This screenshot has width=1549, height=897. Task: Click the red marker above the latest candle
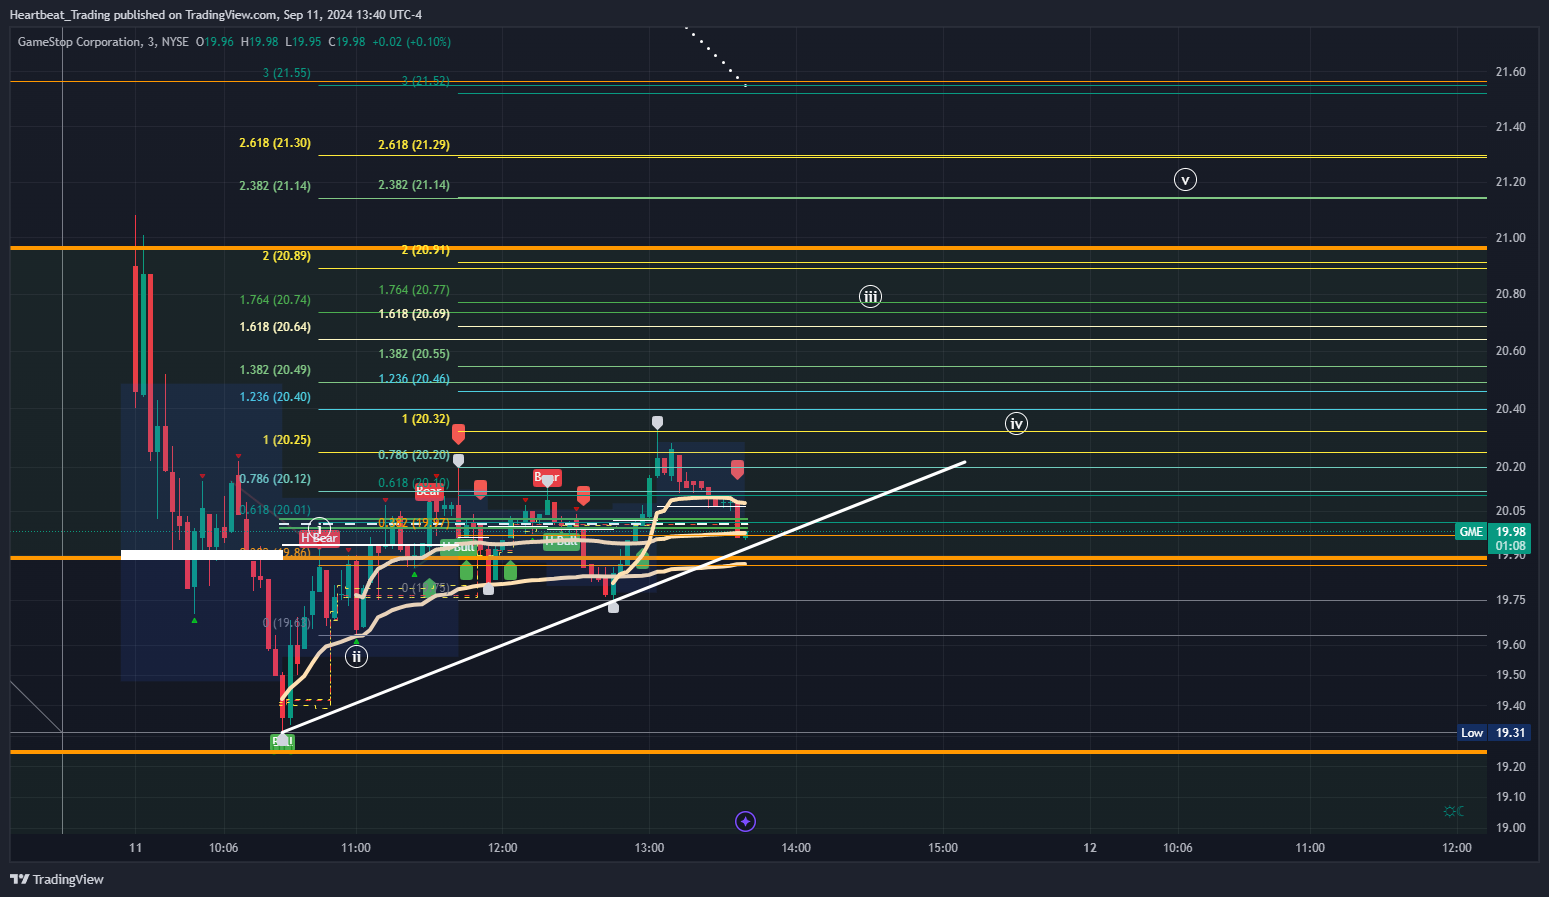[737, 469]
